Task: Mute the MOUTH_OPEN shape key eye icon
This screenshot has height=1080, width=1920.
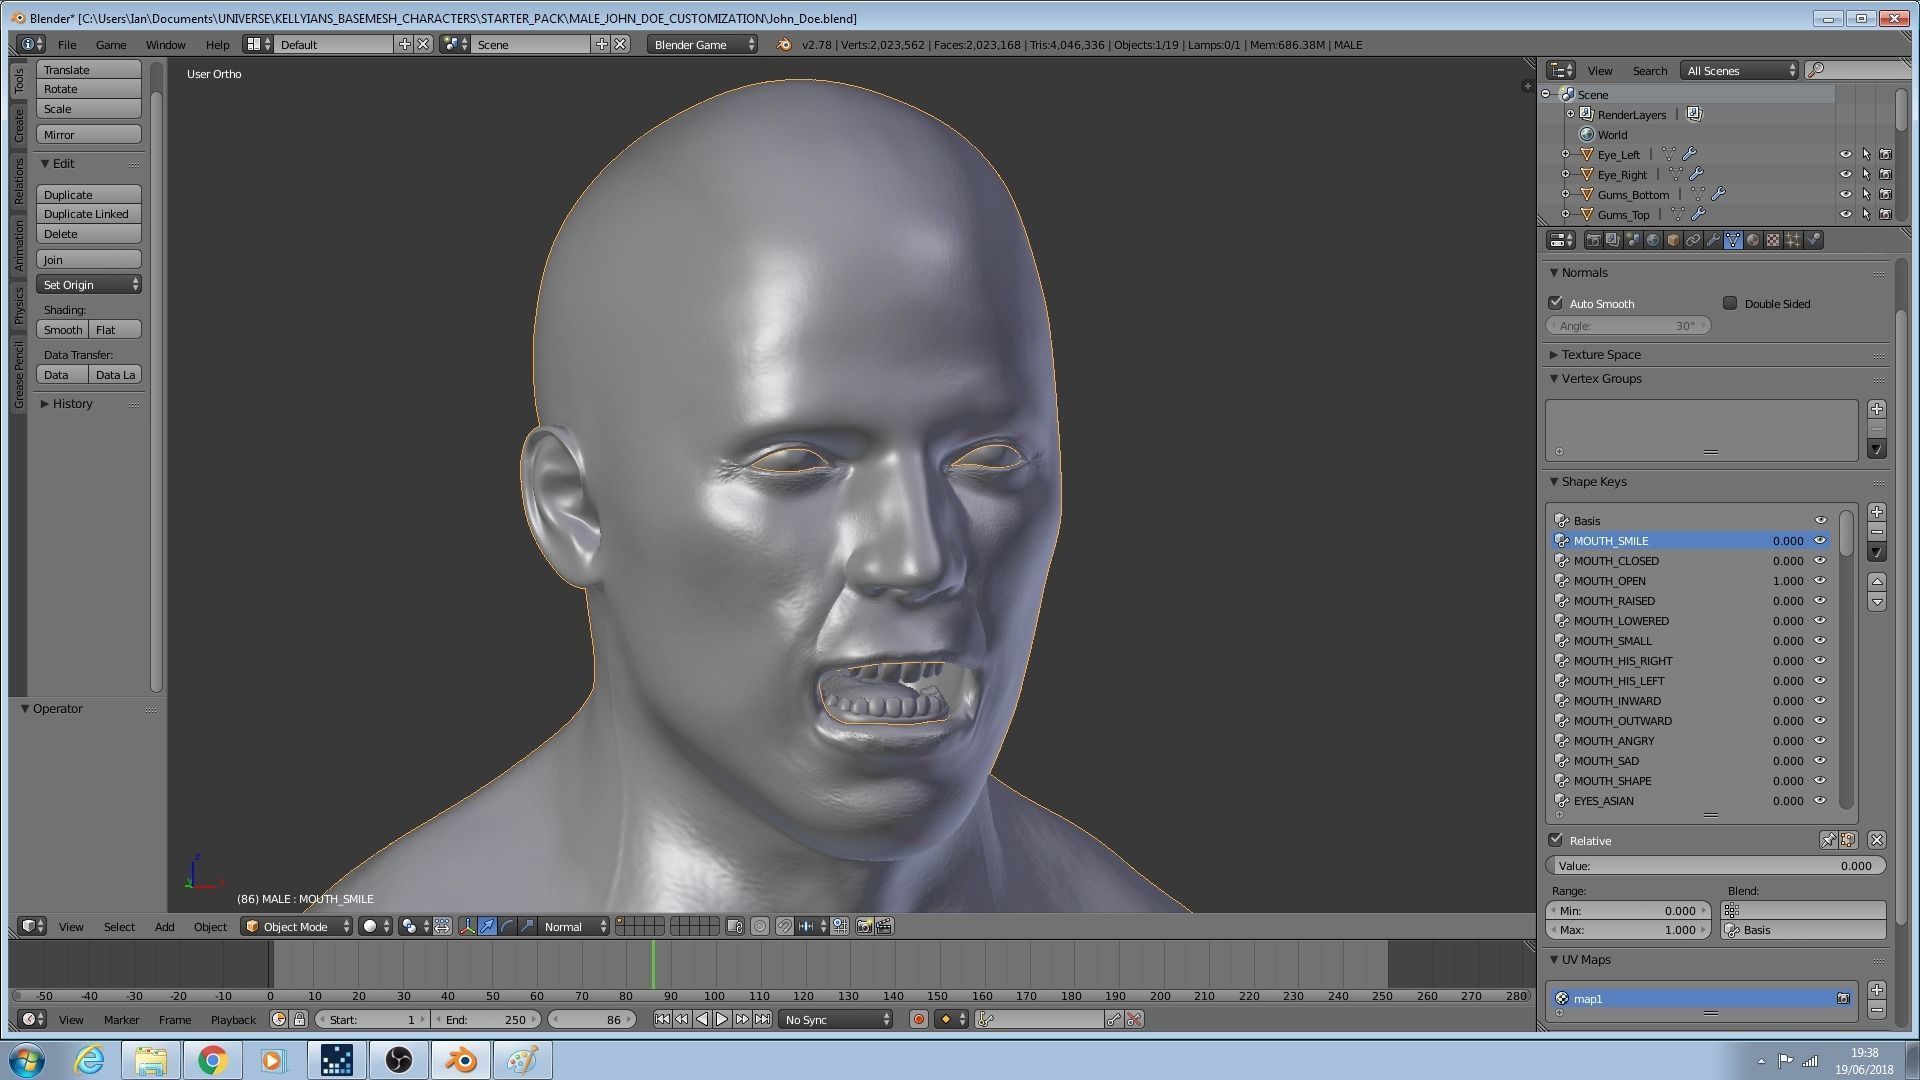Action: point(1820,580)
